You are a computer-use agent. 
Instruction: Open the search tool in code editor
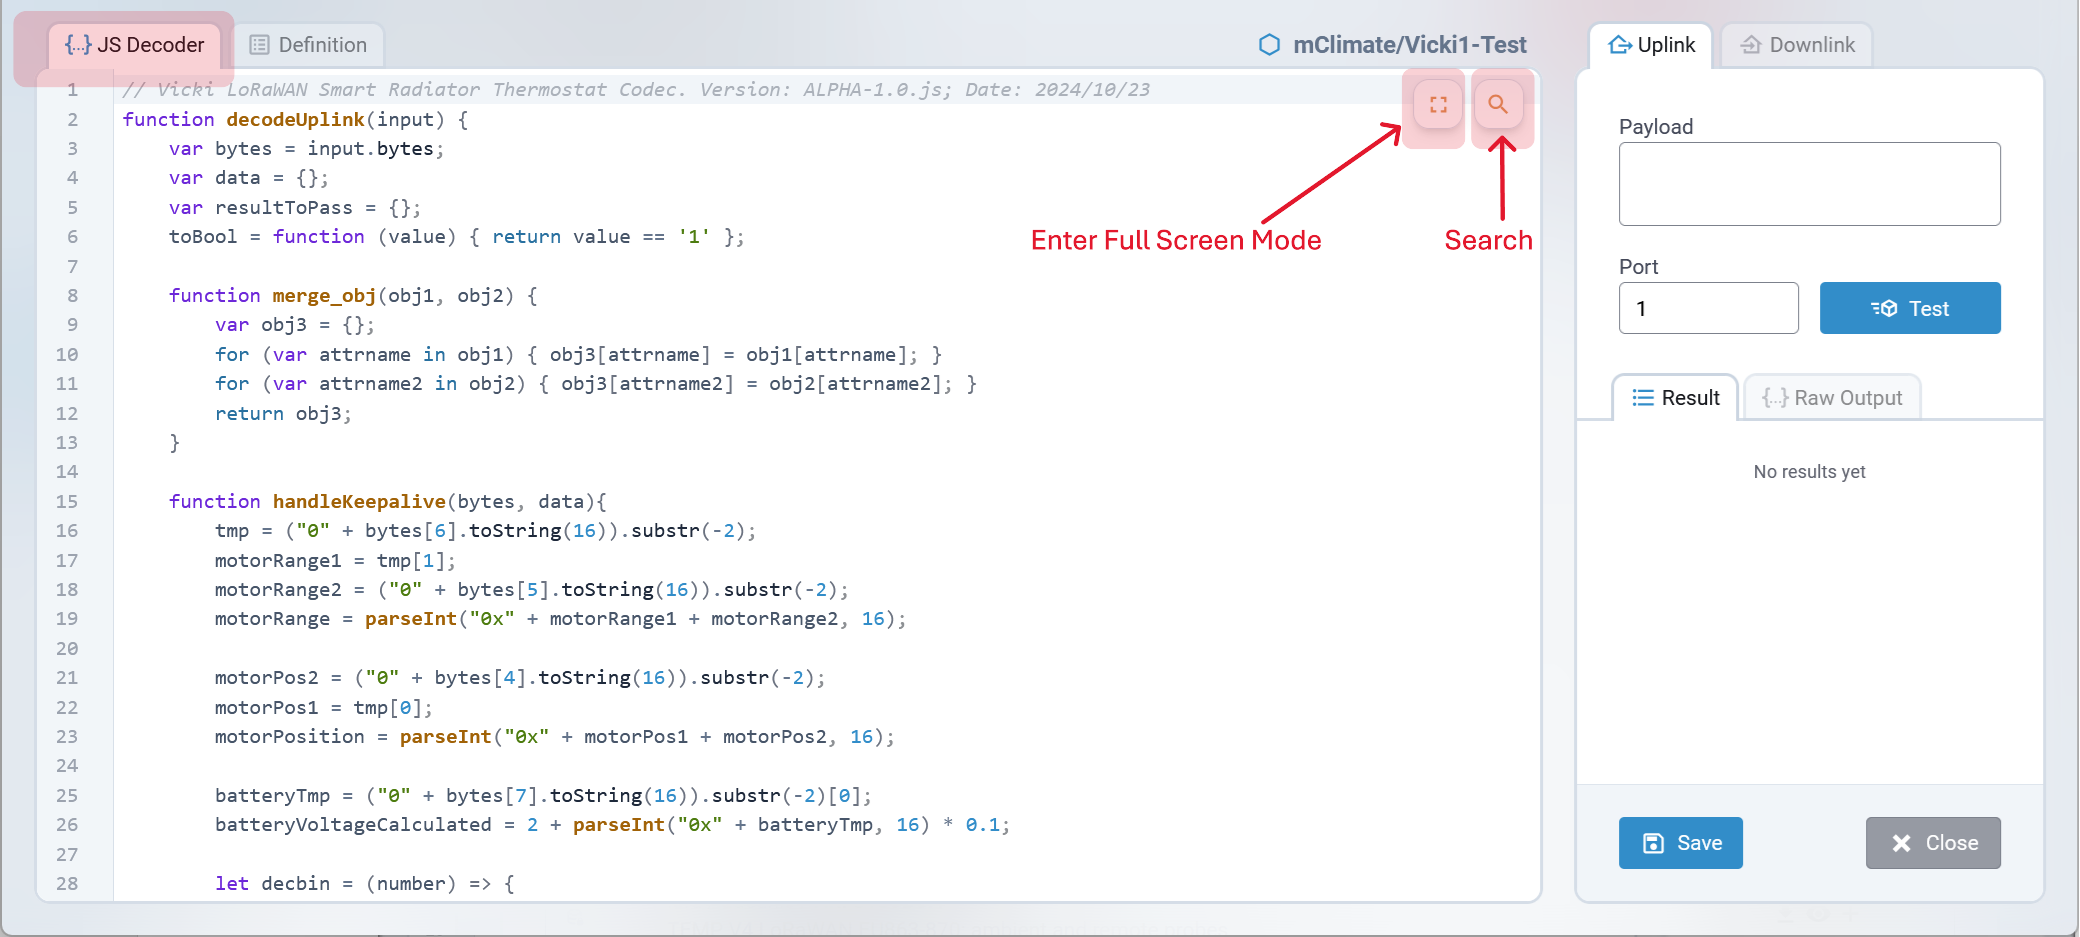coord(1497,105)
